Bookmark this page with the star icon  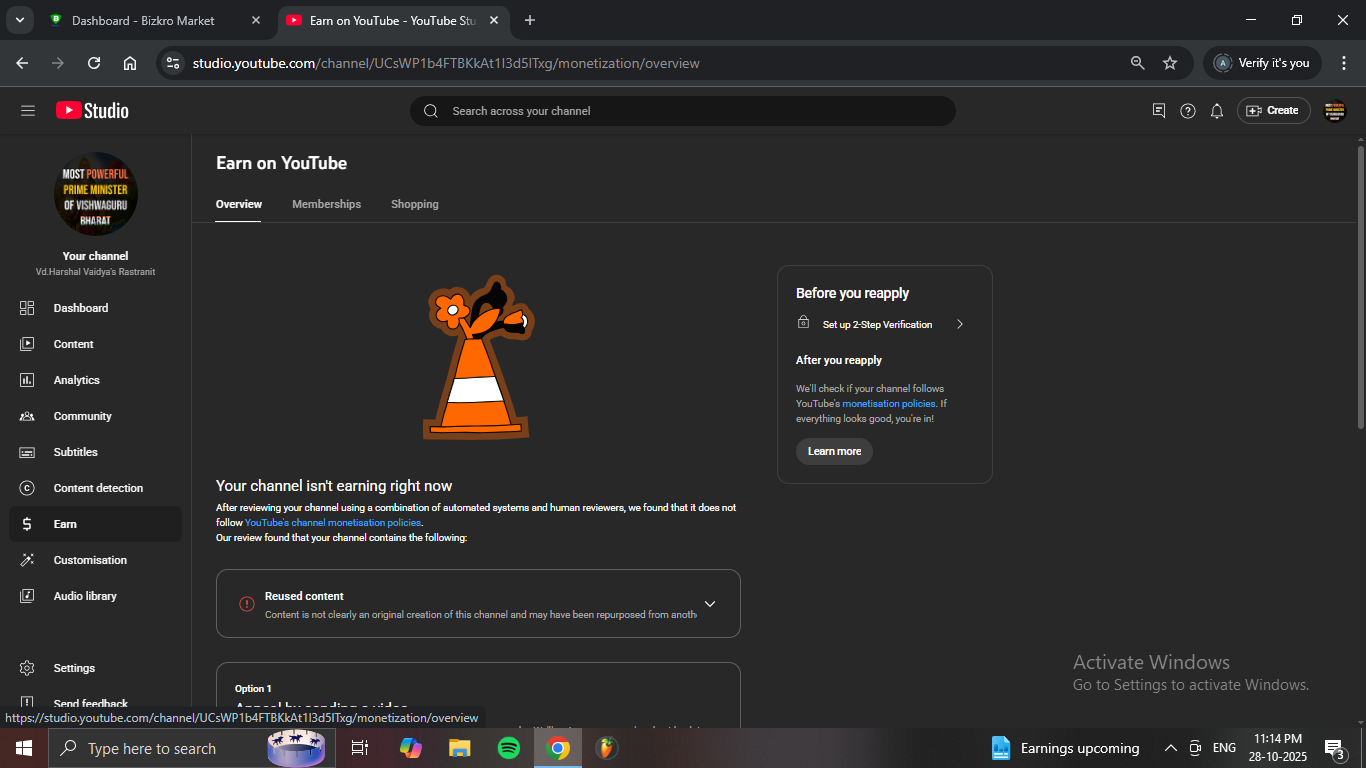point(1170,63)
